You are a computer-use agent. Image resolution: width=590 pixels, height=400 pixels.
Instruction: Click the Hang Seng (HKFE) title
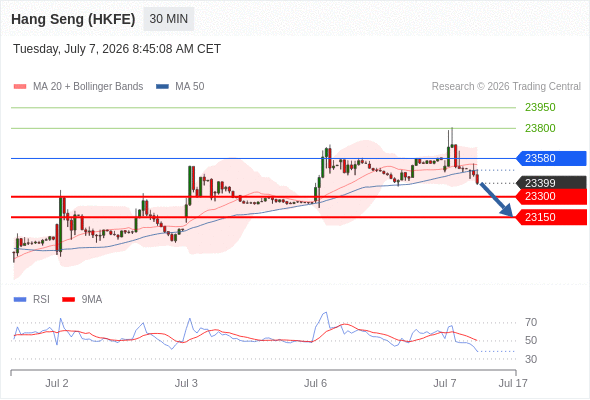click(x=73, y=19)
